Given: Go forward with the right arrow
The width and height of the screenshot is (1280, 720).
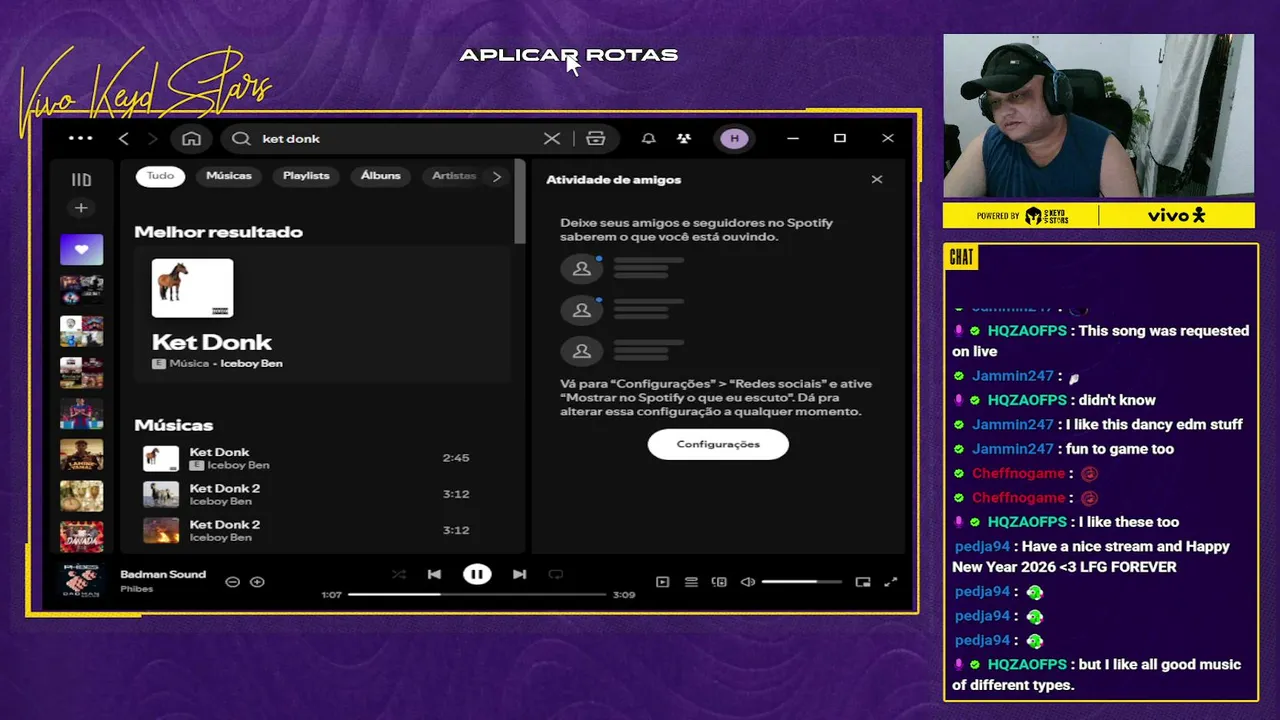Looking at the screenshot, I should (x=153, y=138).
